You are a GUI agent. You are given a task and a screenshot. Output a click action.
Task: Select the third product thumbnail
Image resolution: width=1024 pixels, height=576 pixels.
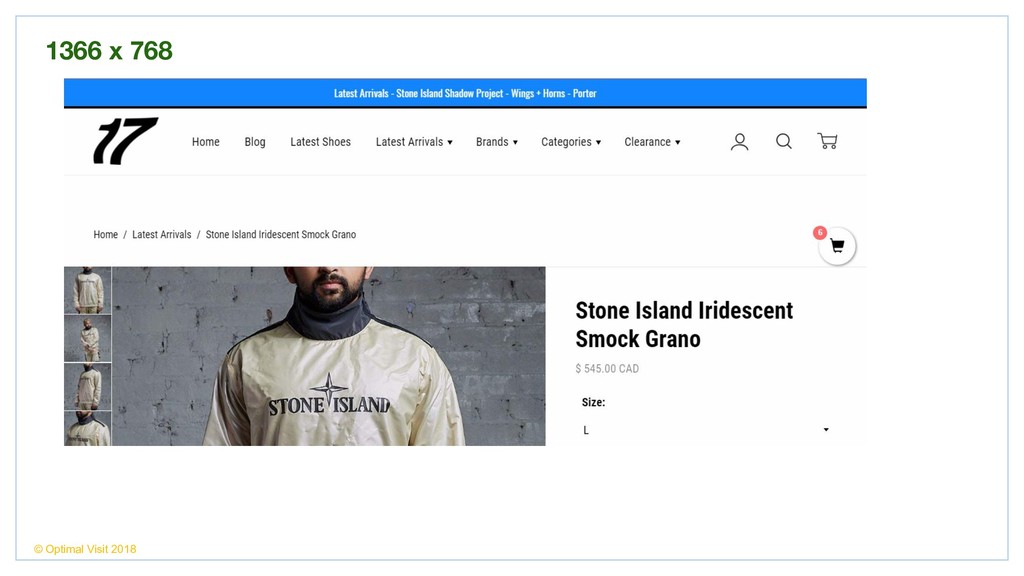point(88,387)
